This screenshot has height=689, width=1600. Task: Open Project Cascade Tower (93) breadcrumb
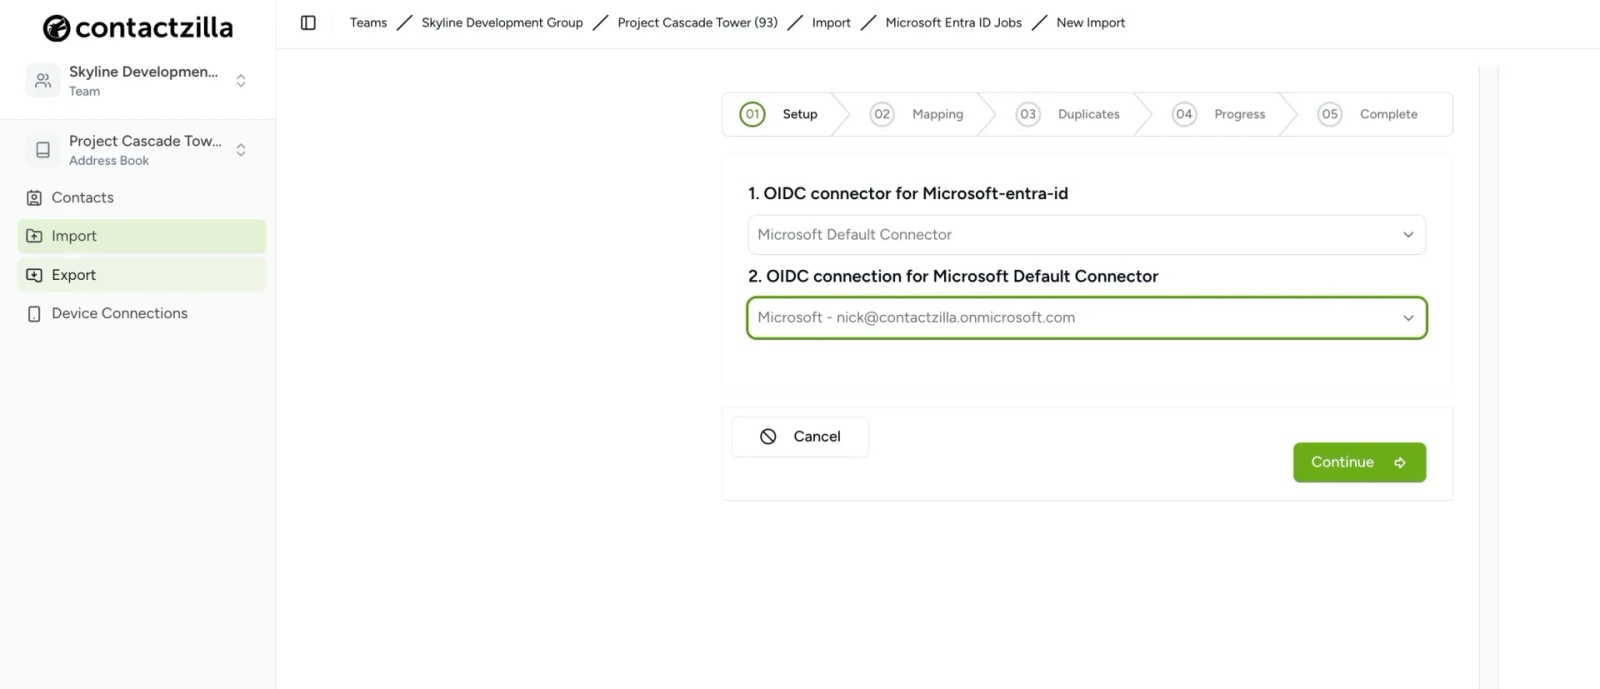697,22
